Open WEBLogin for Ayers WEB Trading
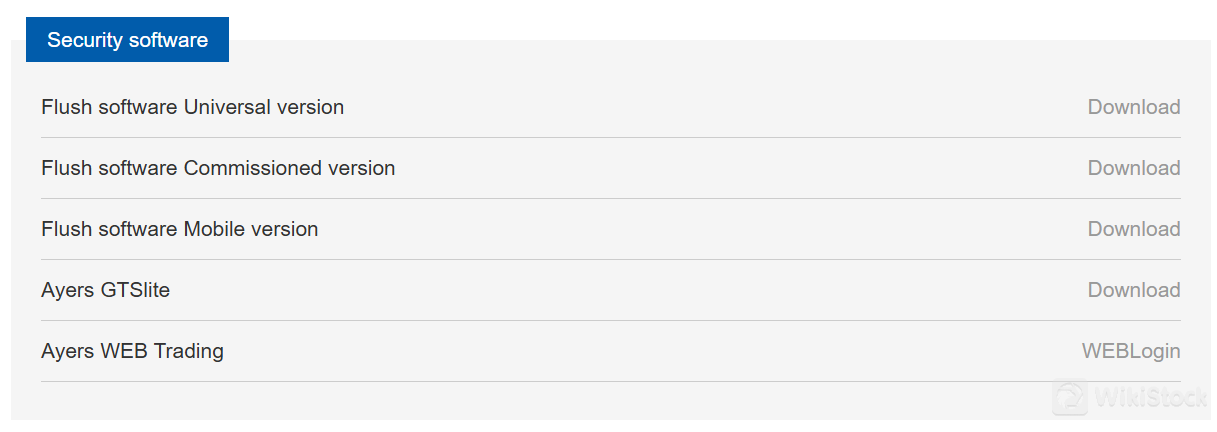Image resolution: width=1217 pixels, height=432 pixels. (1131, 351)
